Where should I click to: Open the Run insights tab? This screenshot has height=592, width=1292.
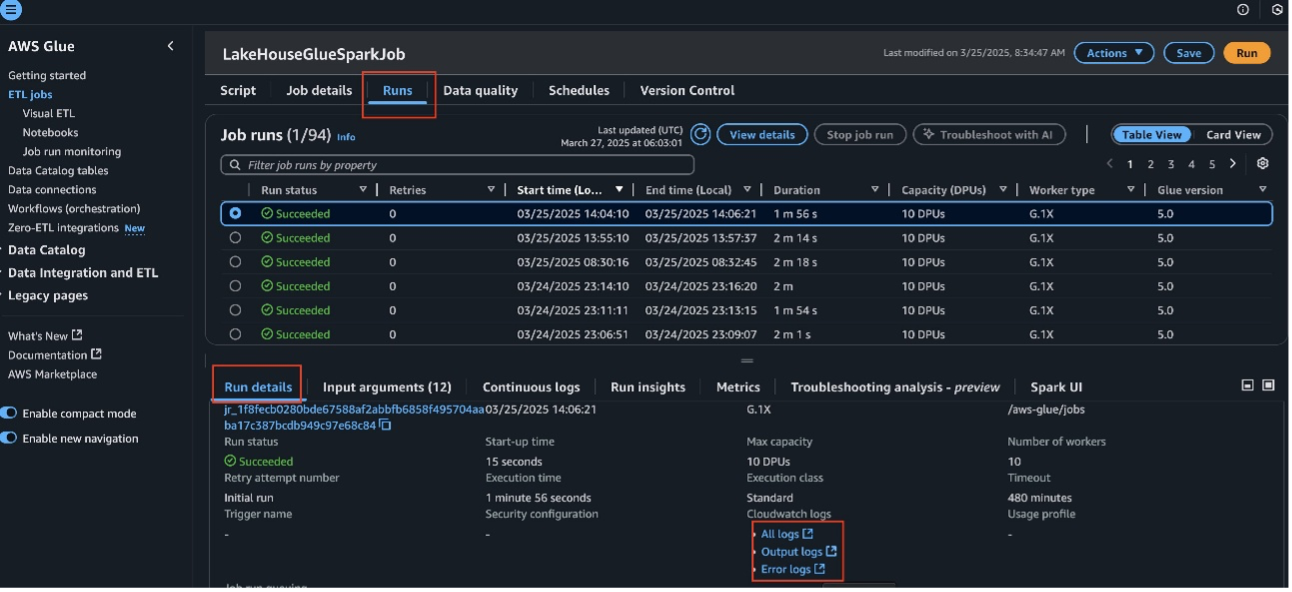pos(648,387)
